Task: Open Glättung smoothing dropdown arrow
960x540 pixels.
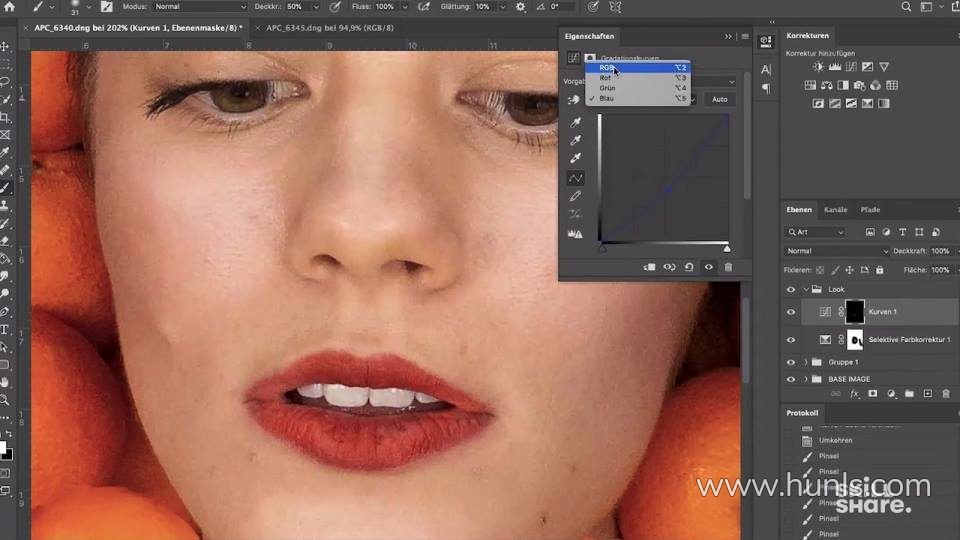Action: click(x=503, y=7)
